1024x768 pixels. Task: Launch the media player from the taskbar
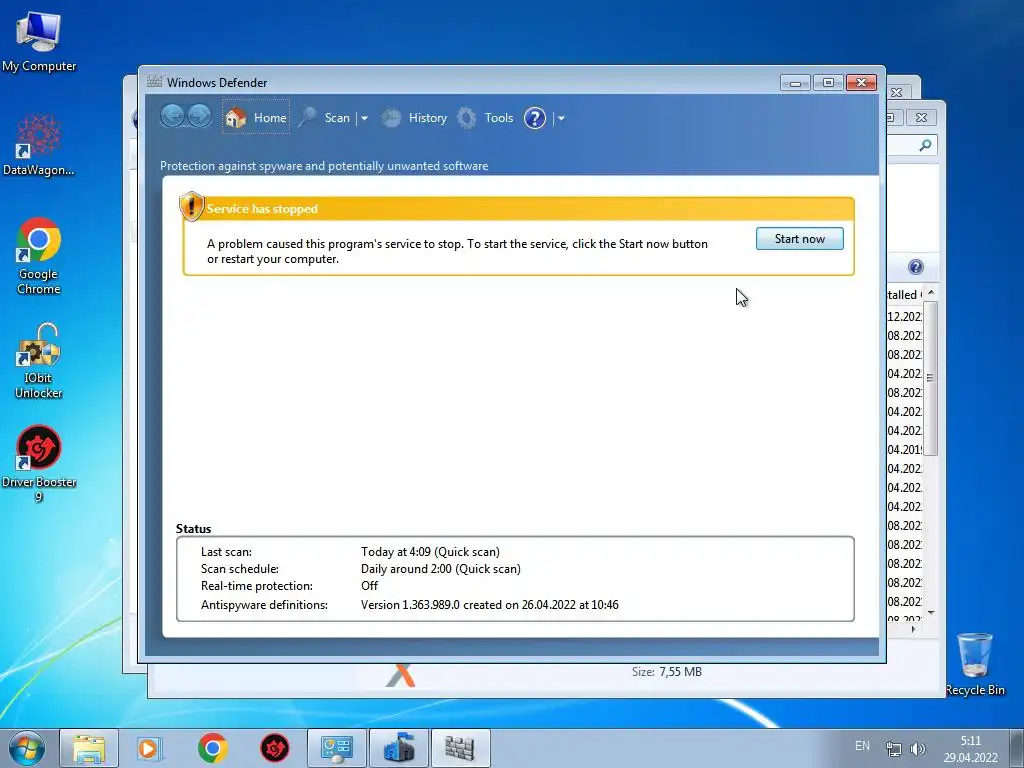[x=149, y=748]
